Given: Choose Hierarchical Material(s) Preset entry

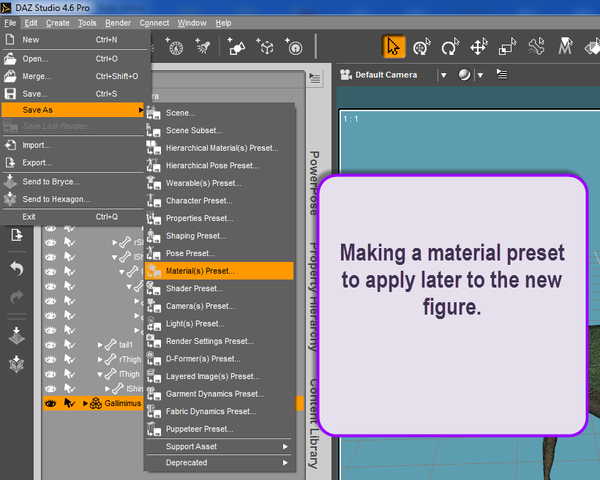Looking at the screenshot, I should pyautogui.click(x=219, y=148).
